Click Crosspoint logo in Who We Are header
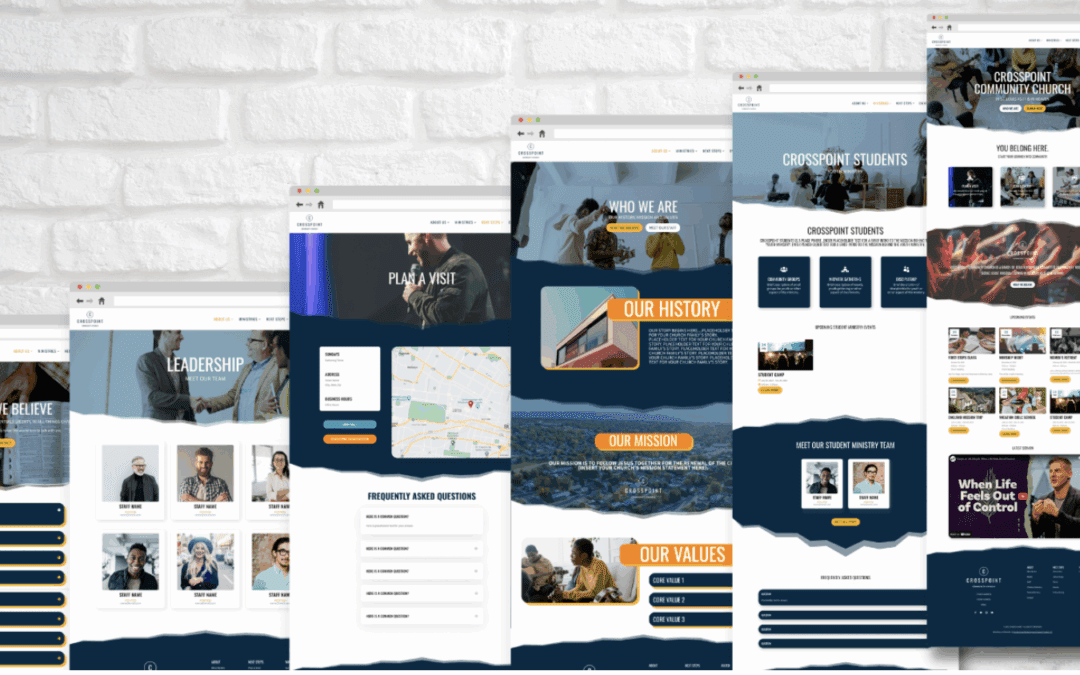 coord(530,150)
